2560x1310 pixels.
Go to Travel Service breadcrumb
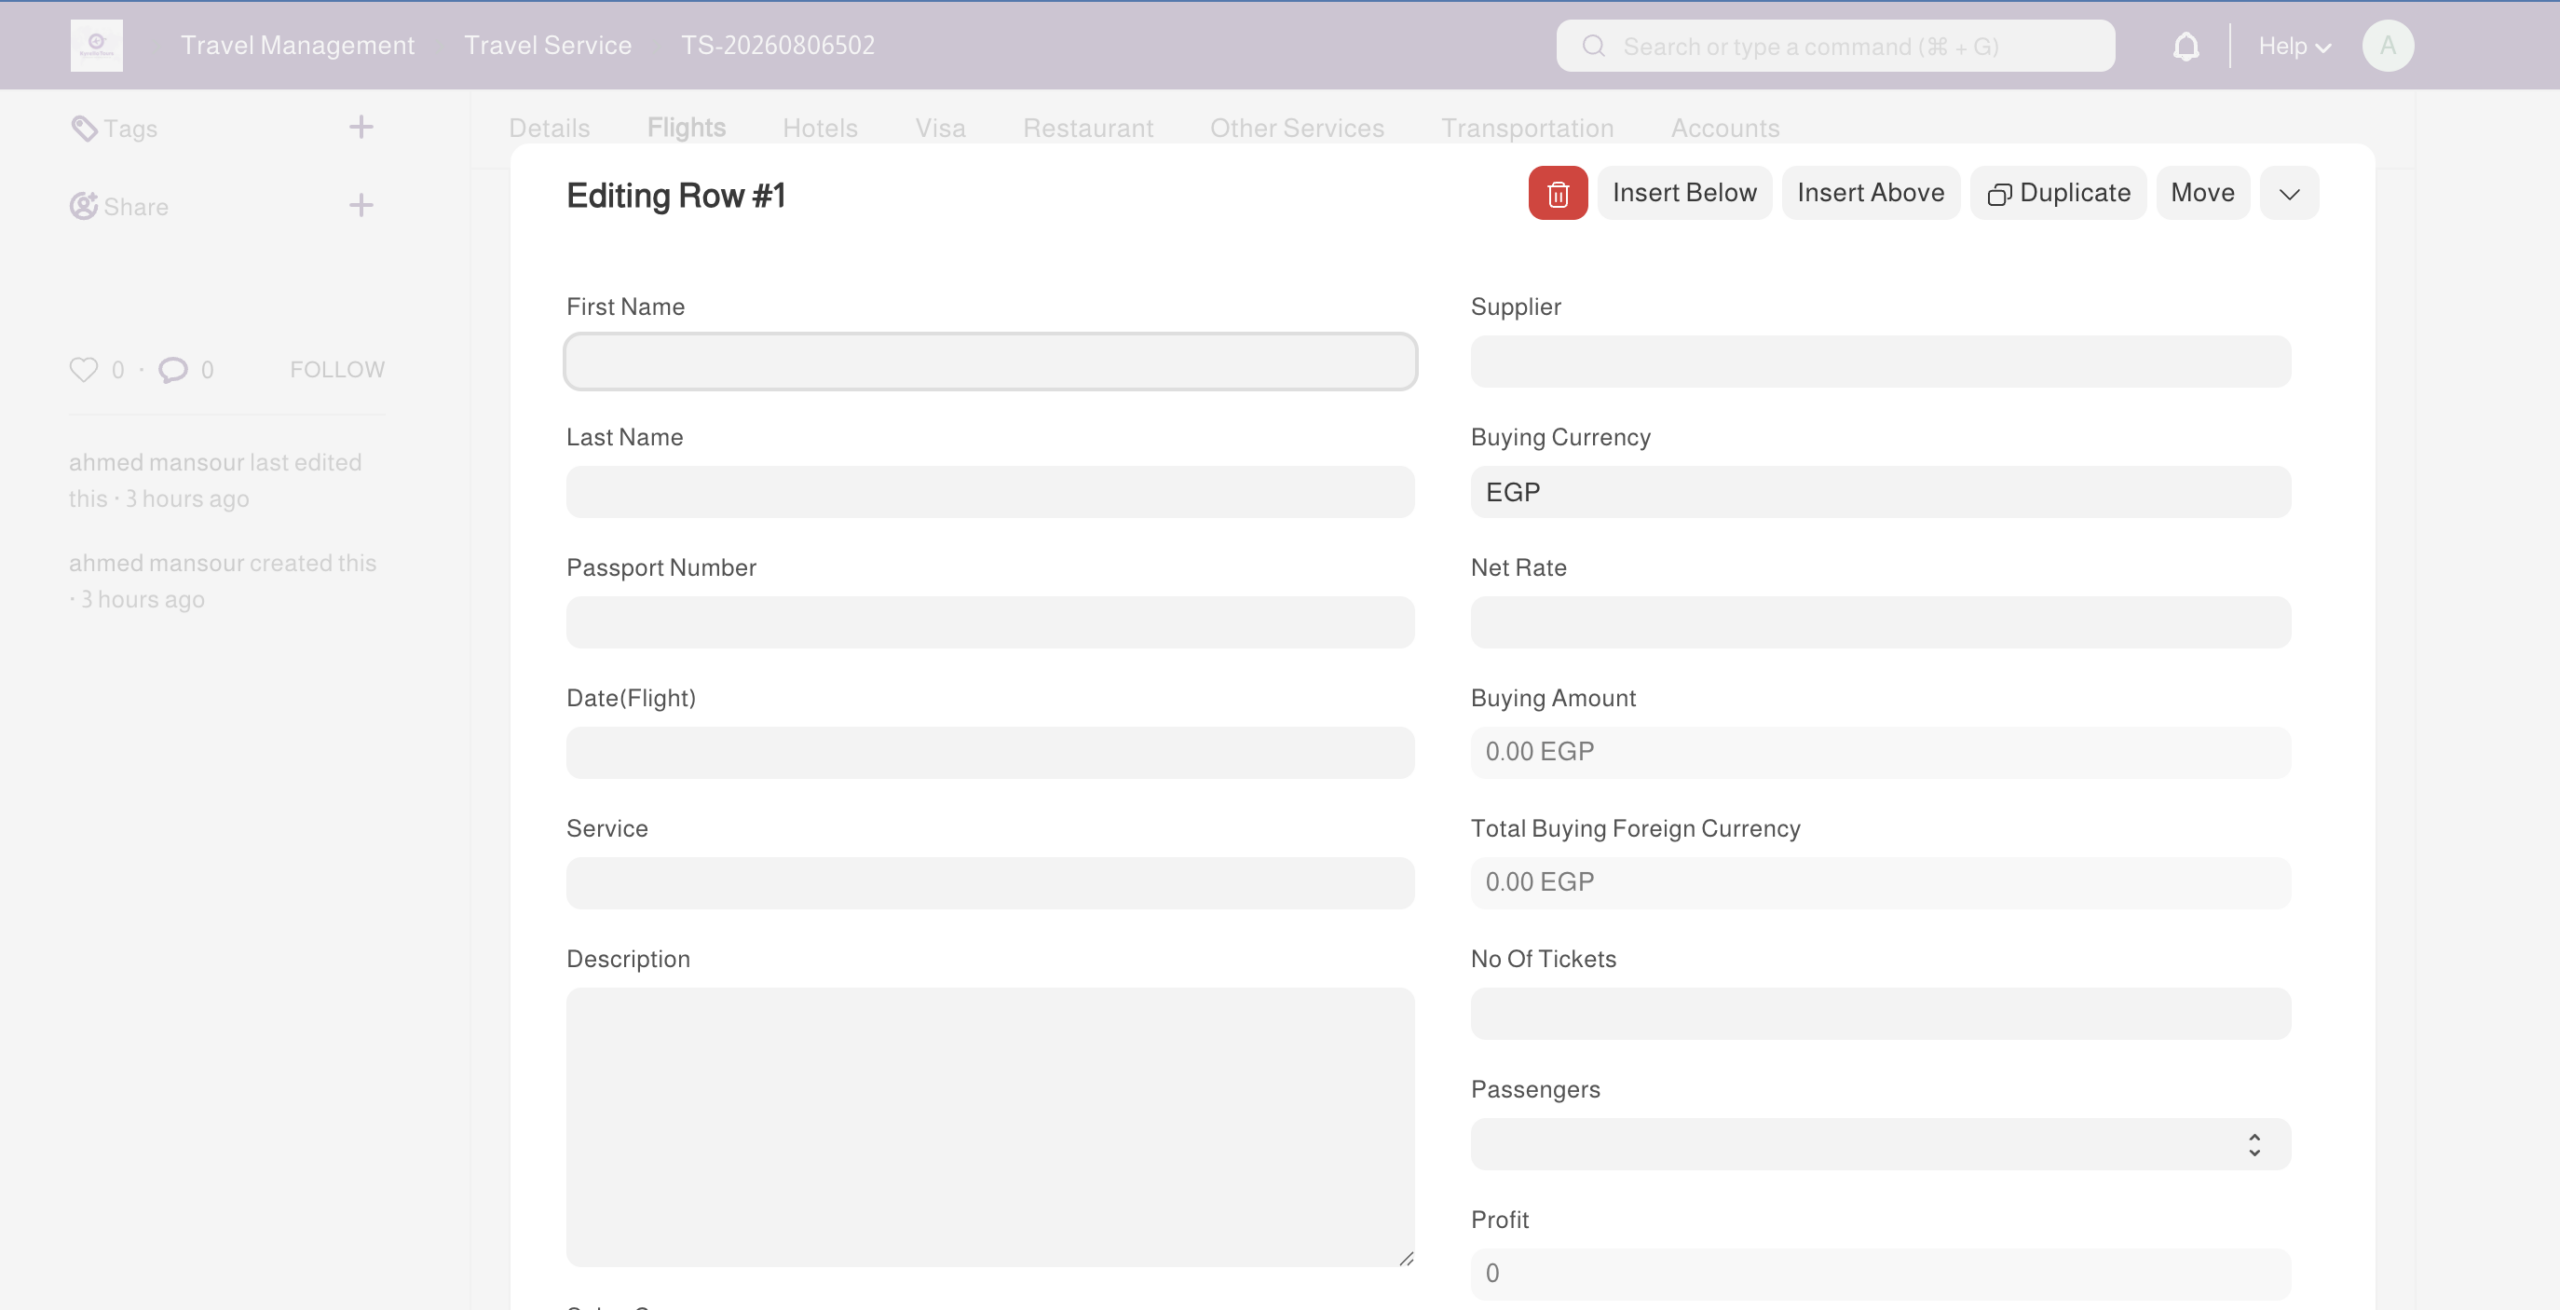point(548,45)
